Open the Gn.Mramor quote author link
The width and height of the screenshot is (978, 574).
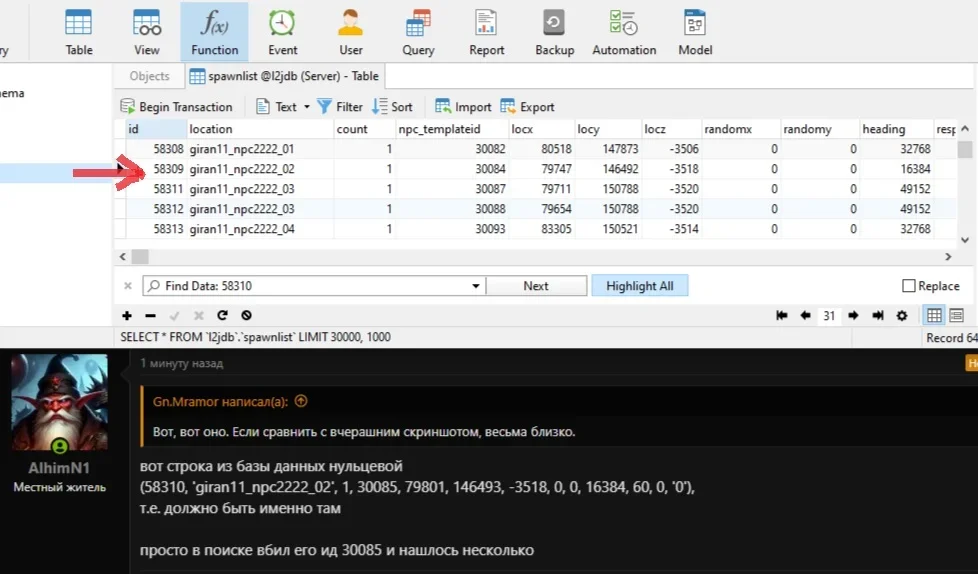[220, 402]
